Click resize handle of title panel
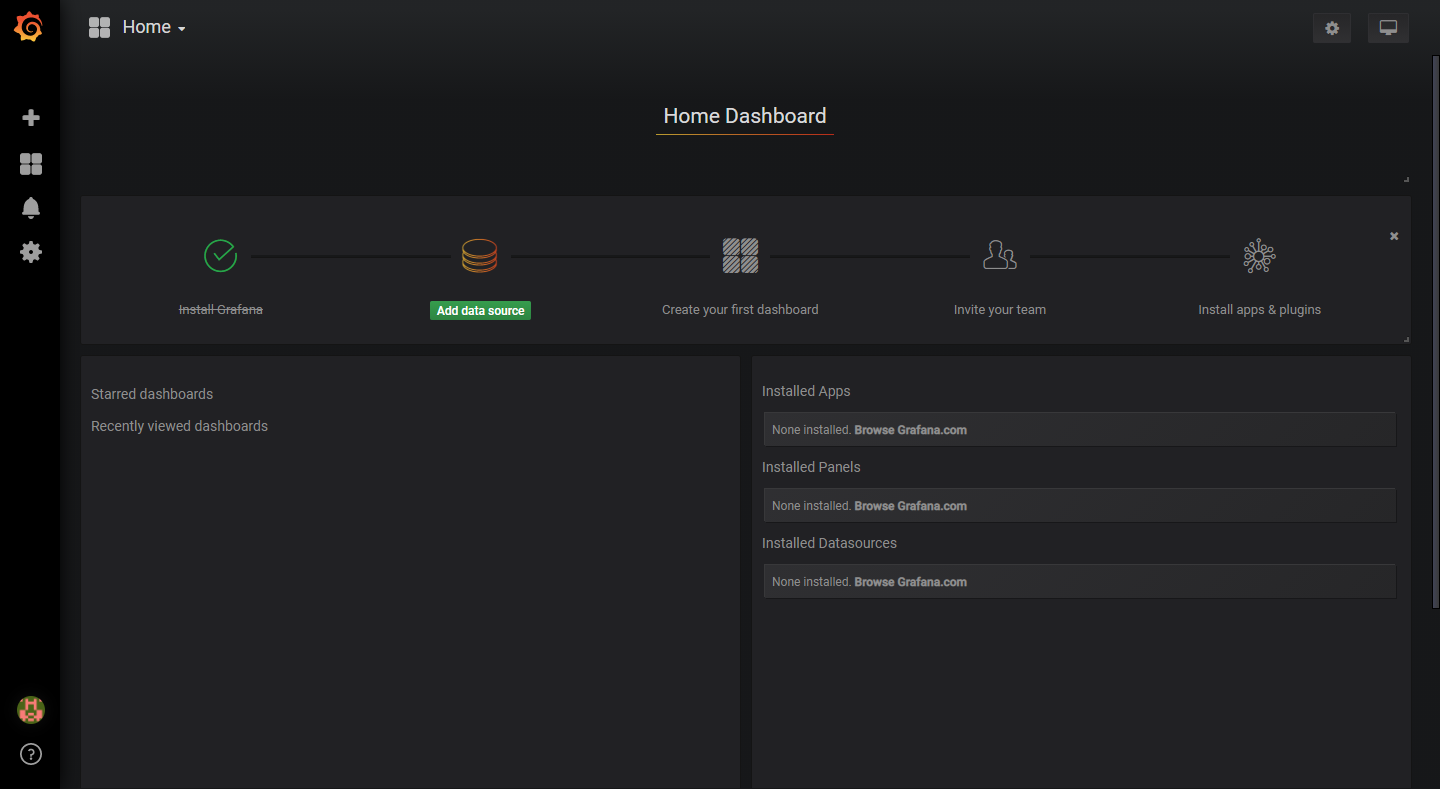The image size is (1440, 789). 1406,180
